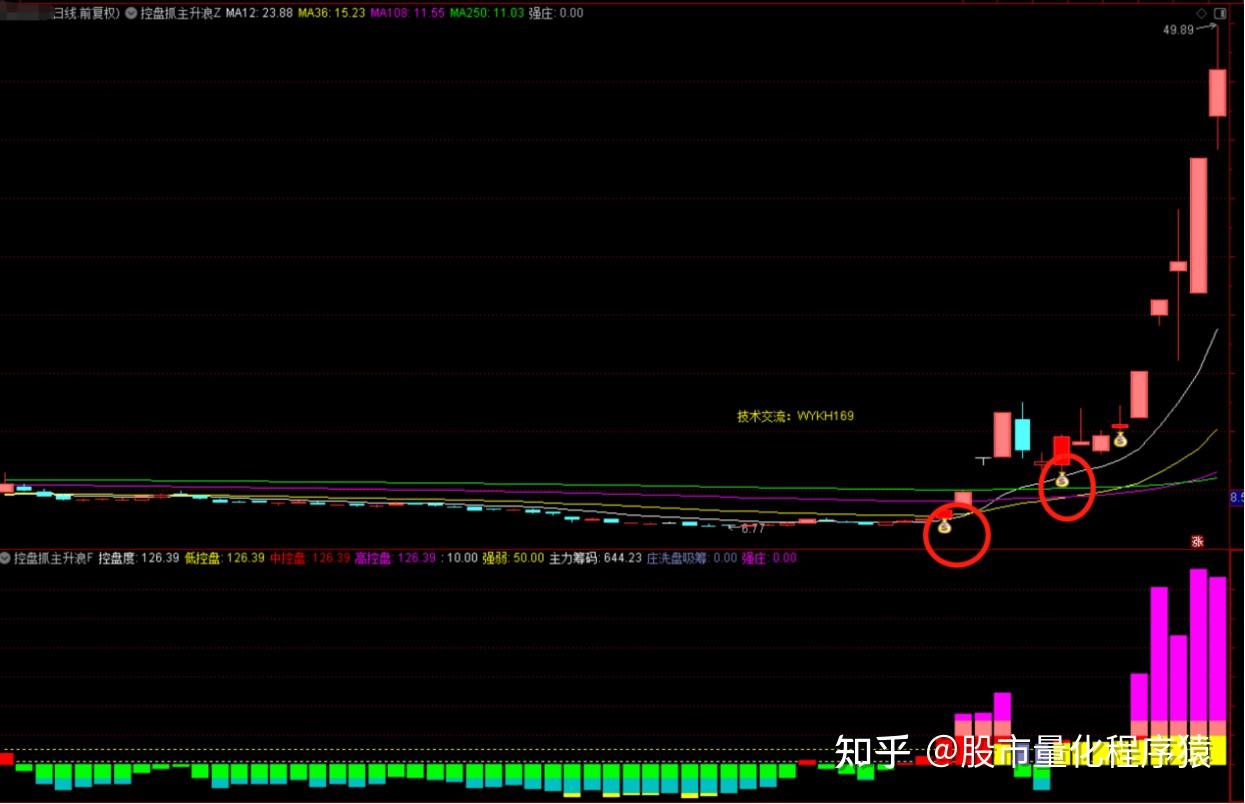Select the MA250: 11.03 label
The height and width of the screenshot is (804, 1245).
click(x=486, y=13)
